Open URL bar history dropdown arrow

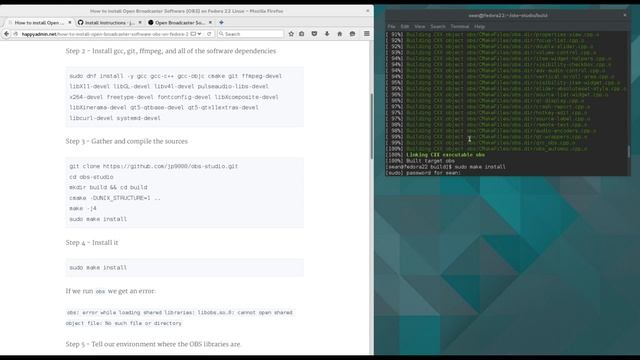pos(200,34)
